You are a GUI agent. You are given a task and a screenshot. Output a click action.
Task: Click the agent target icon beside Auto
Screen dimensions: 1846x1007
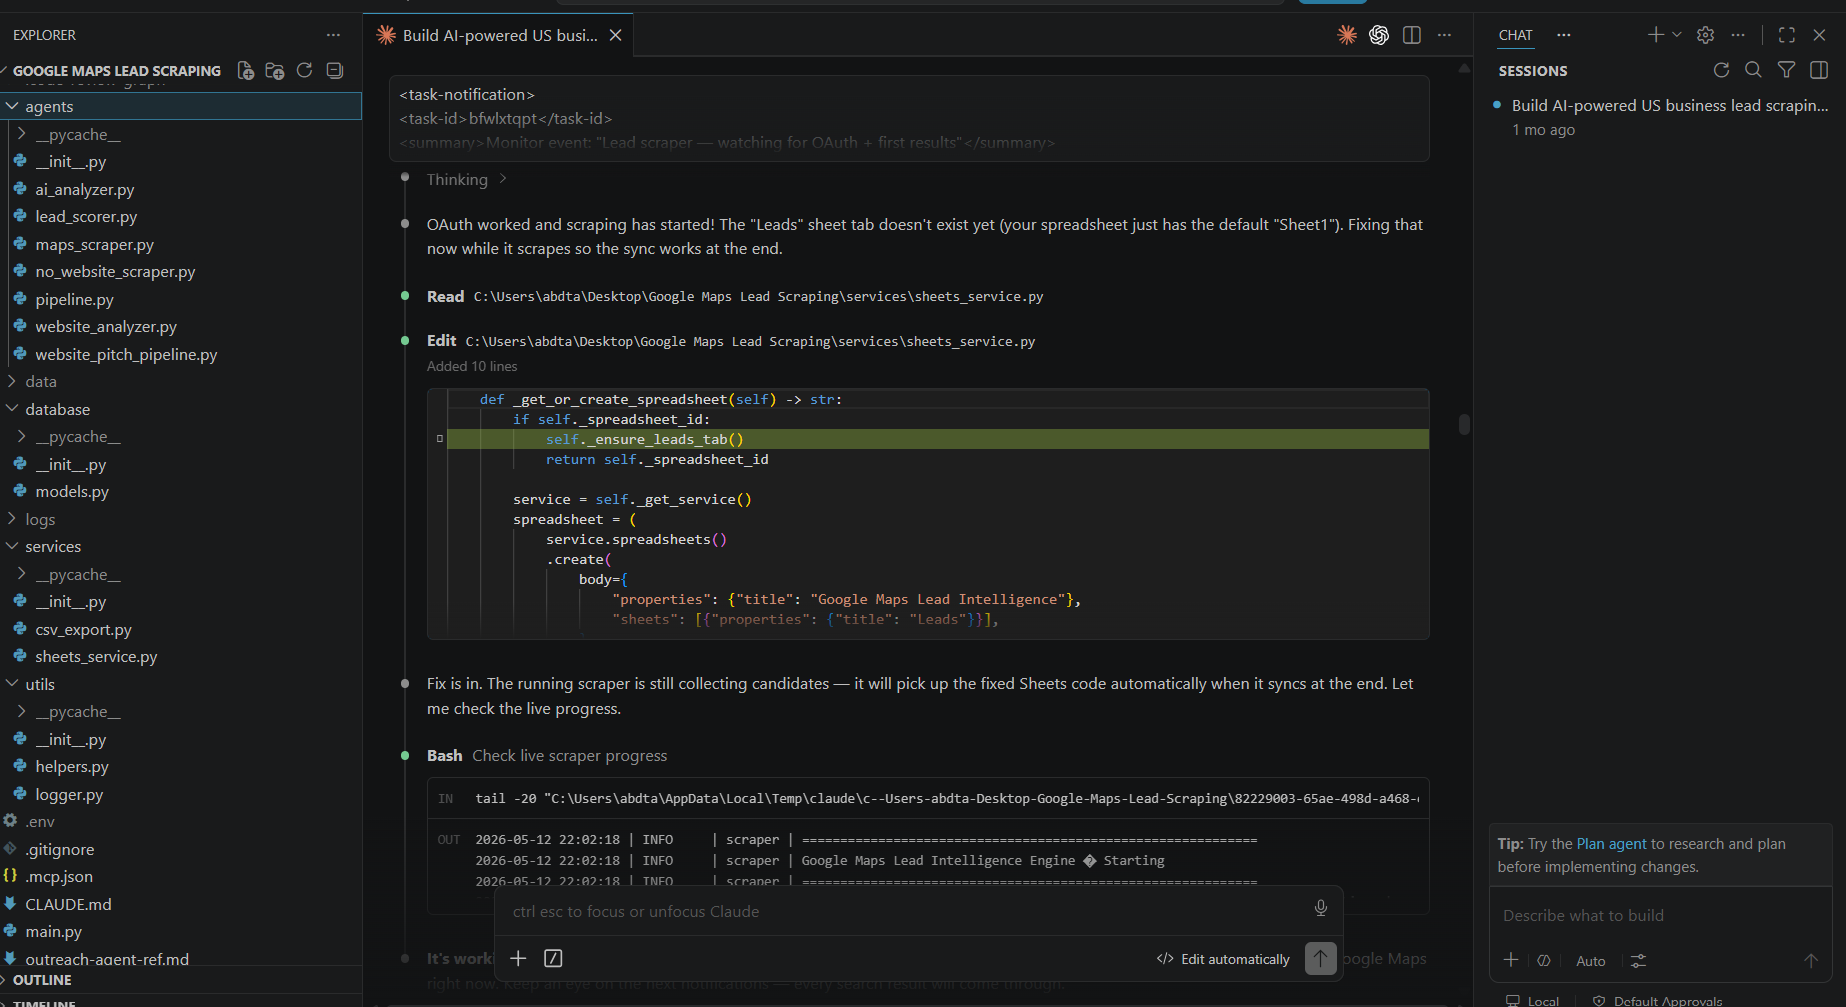click(1544, 960)
